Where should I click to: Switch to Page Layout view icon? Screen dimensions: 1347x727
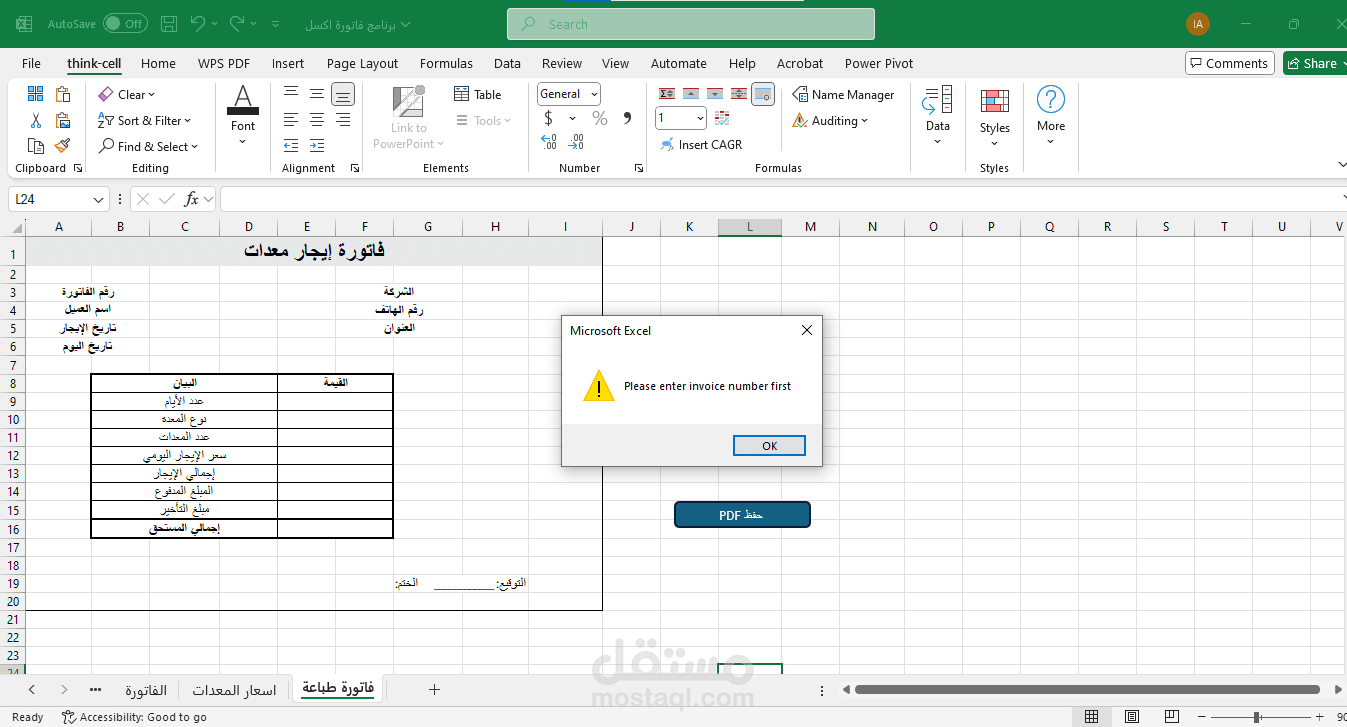tap(1131, 717)
